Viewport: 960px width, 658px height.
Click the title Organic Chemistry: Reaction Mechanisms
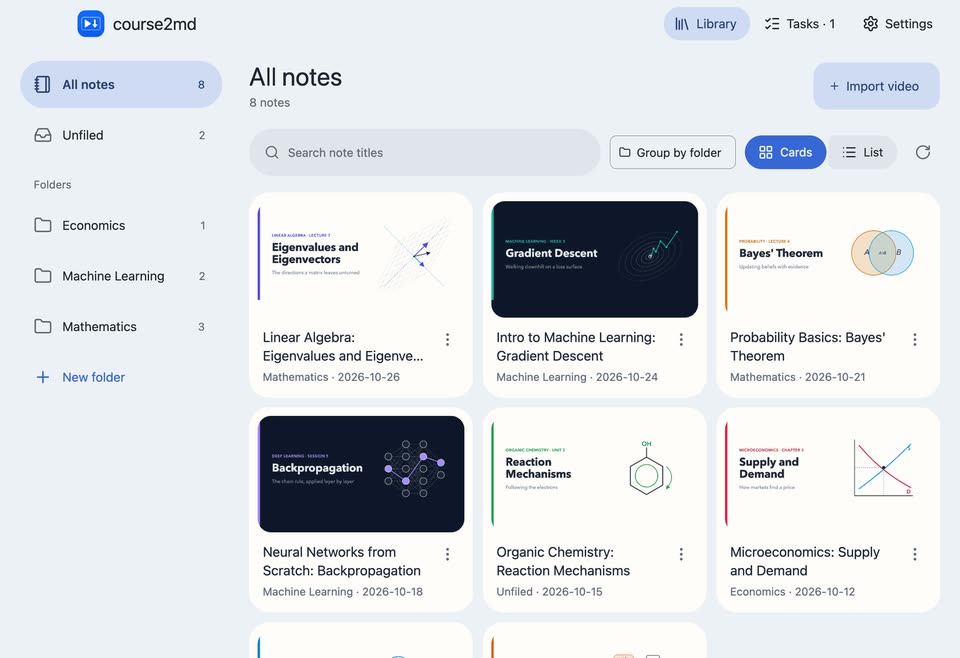563,561
